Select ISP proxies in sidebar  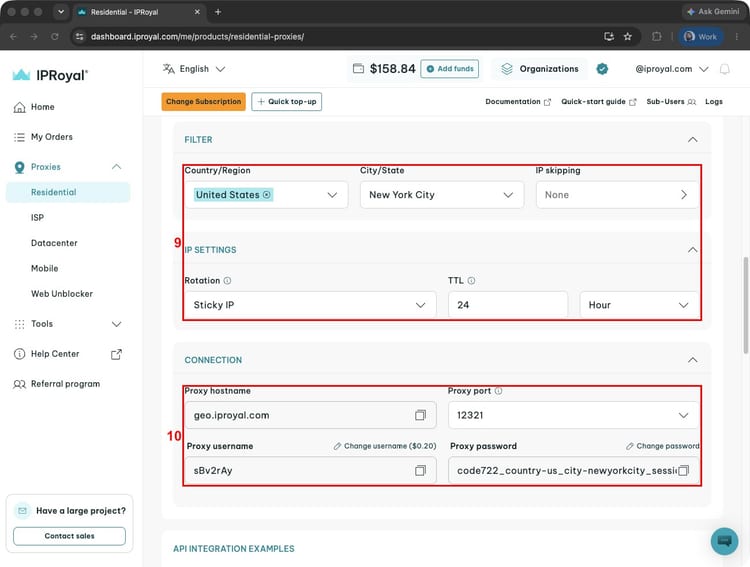click(37, 218)
